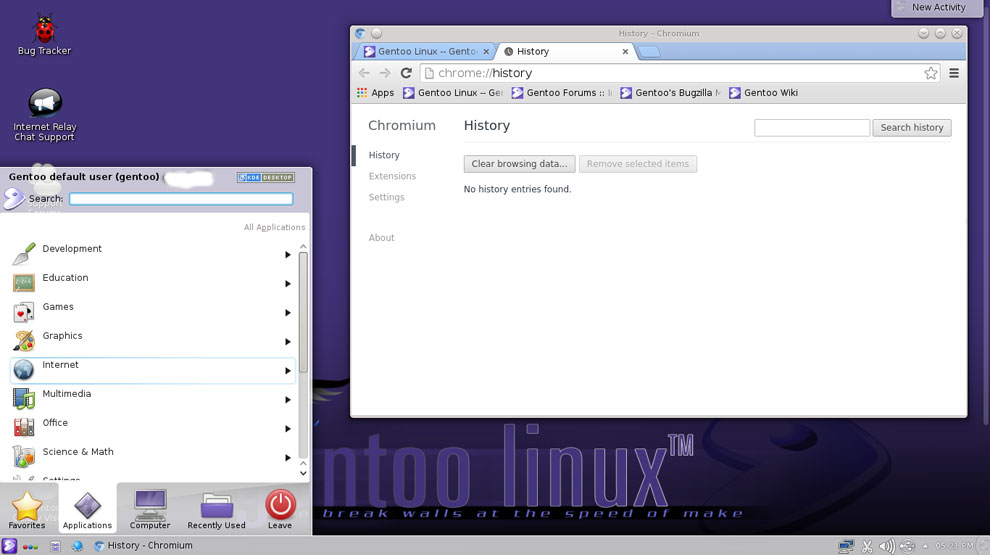Viewport: 990px width, 555px height.
Task: Open About in Chromium sidebar
Action: pyautogui.click(x=381, y=238)
